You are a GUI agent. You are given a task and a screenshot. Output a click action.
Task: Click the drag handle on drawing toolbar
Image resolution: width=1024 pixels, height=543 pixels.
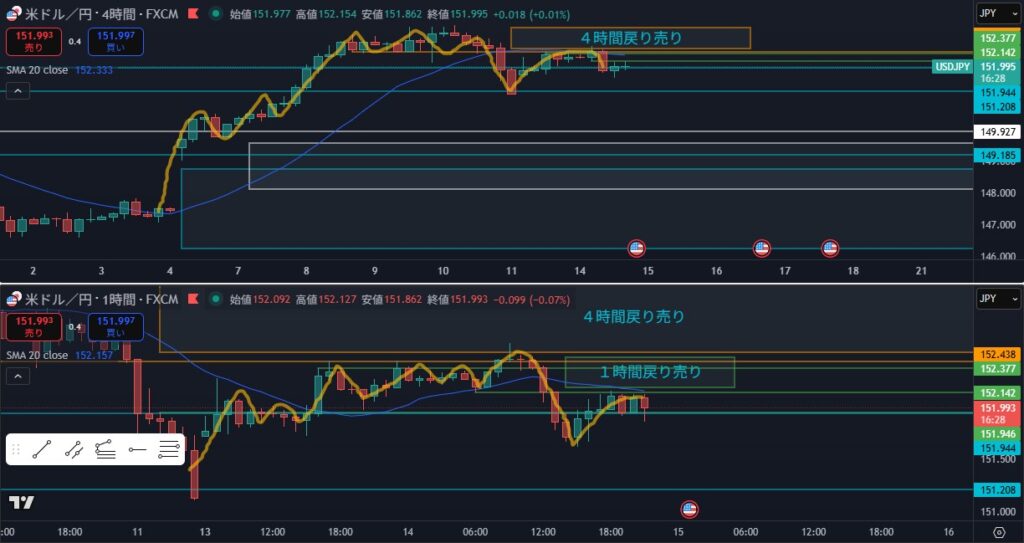tap(16, 450)
